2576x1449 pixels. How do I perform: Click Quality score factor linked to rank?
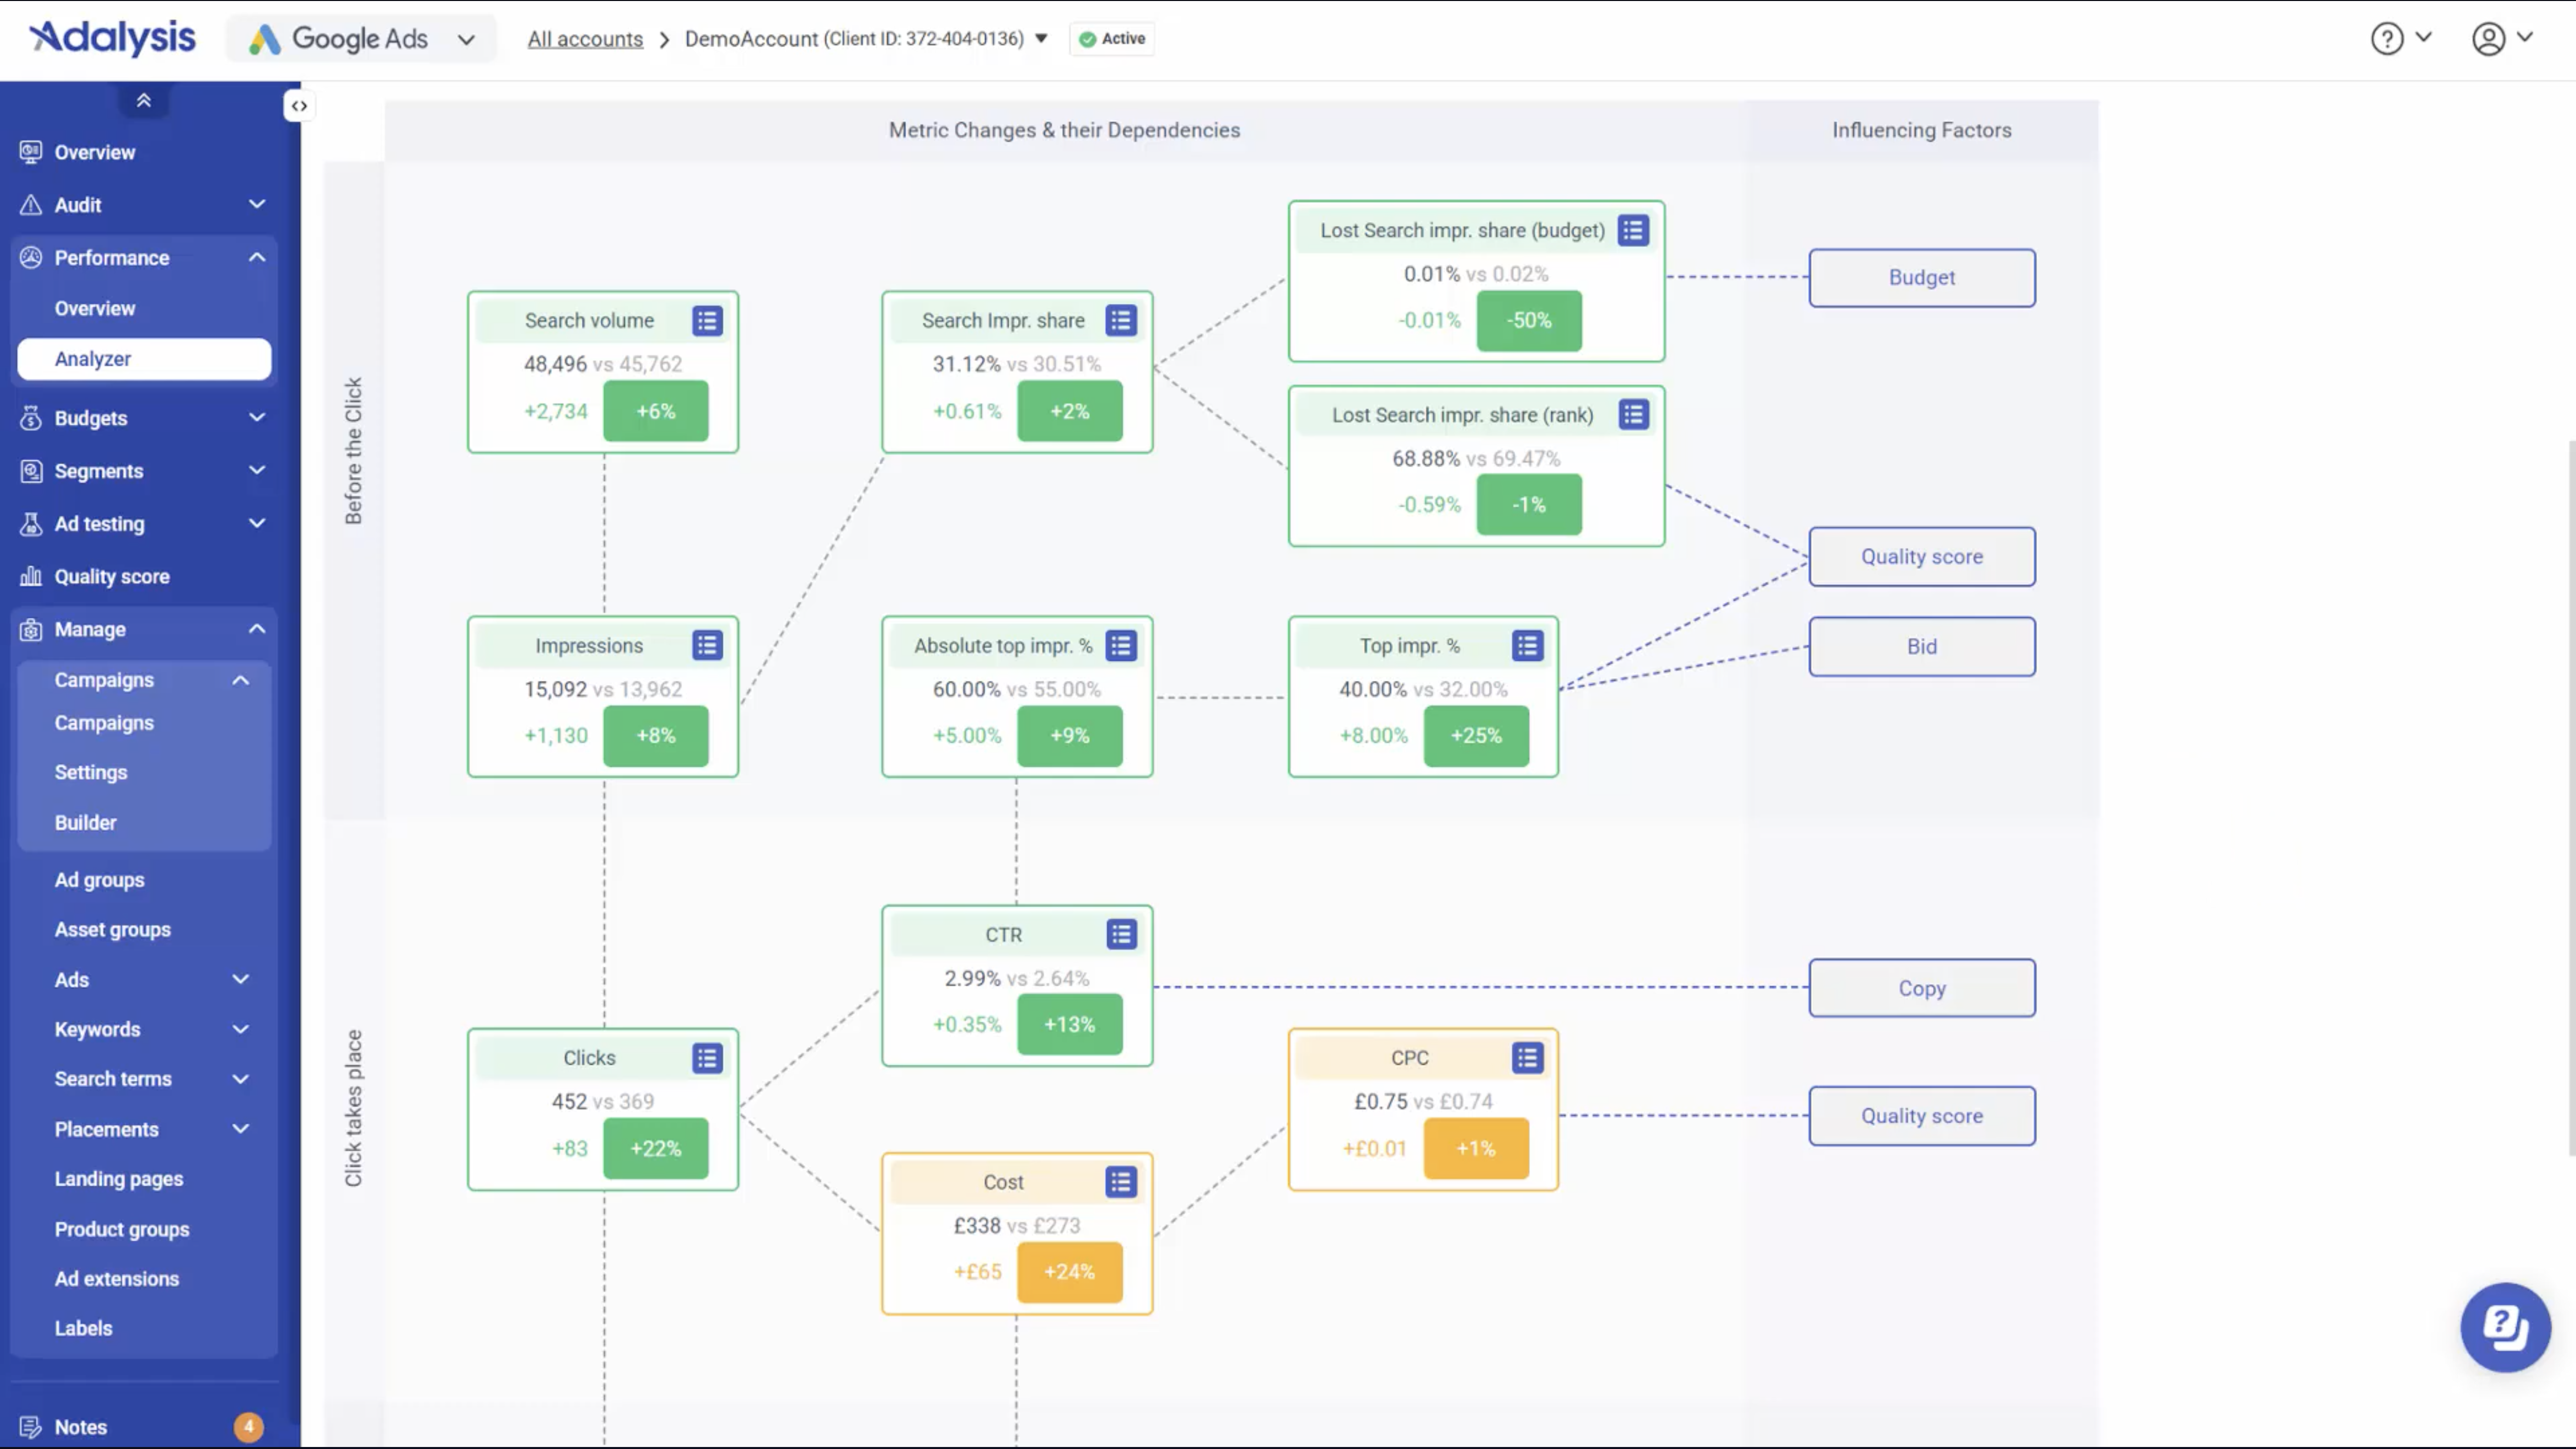1921,556
